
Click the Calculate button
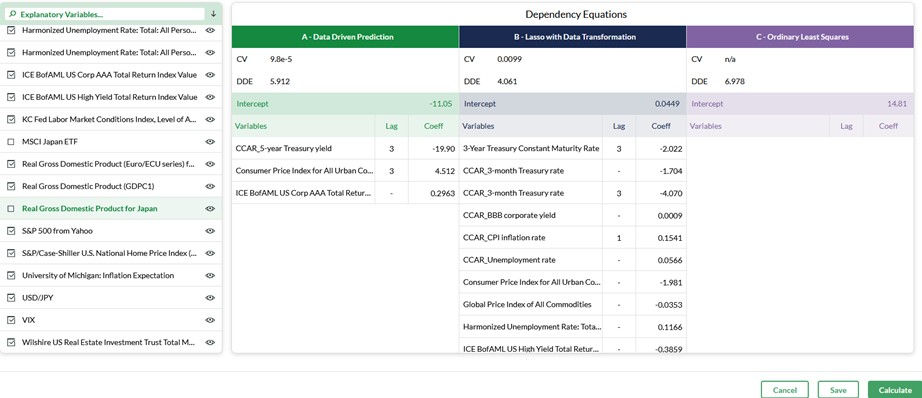pos(895,390)
